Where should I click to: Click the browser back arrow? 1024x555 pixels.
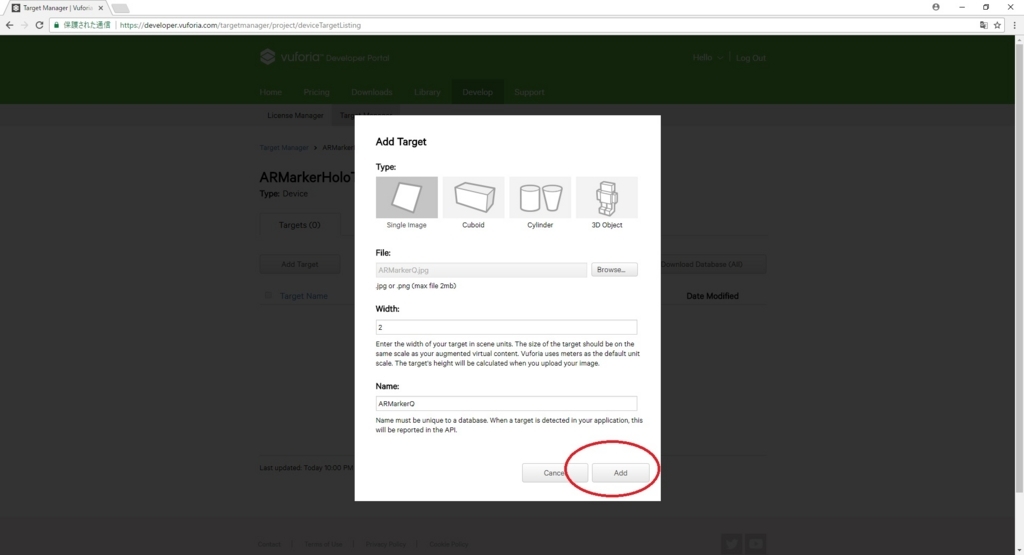tap(9, 25)
